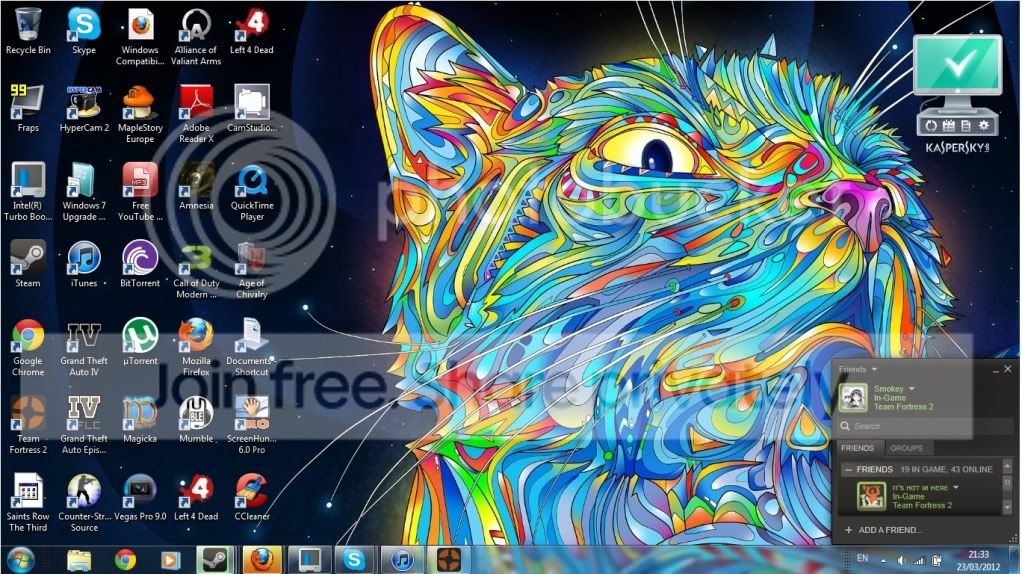This screenshot has height=574, width=1022.
Task: Click the BitTorrent desktop icon
Action: 140,264
